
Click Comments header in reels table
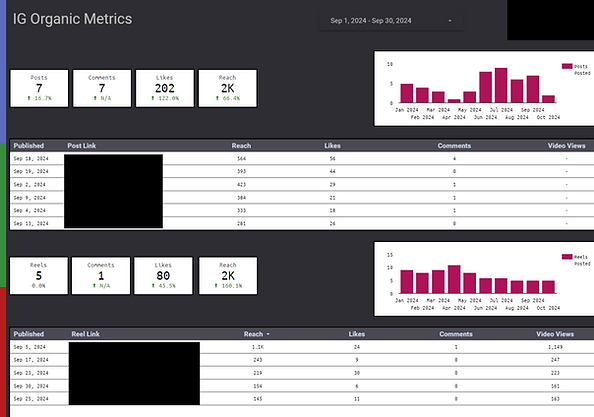click(456, 334)
